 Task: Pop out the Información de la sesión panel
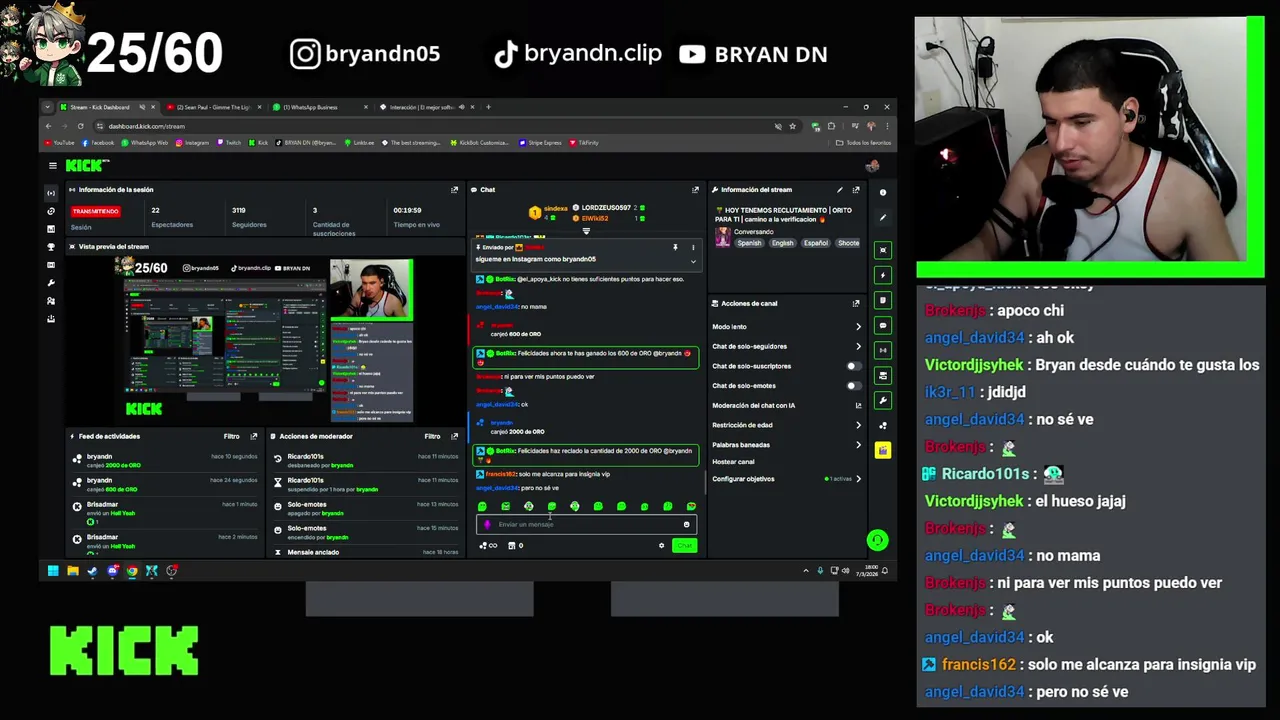454,189
